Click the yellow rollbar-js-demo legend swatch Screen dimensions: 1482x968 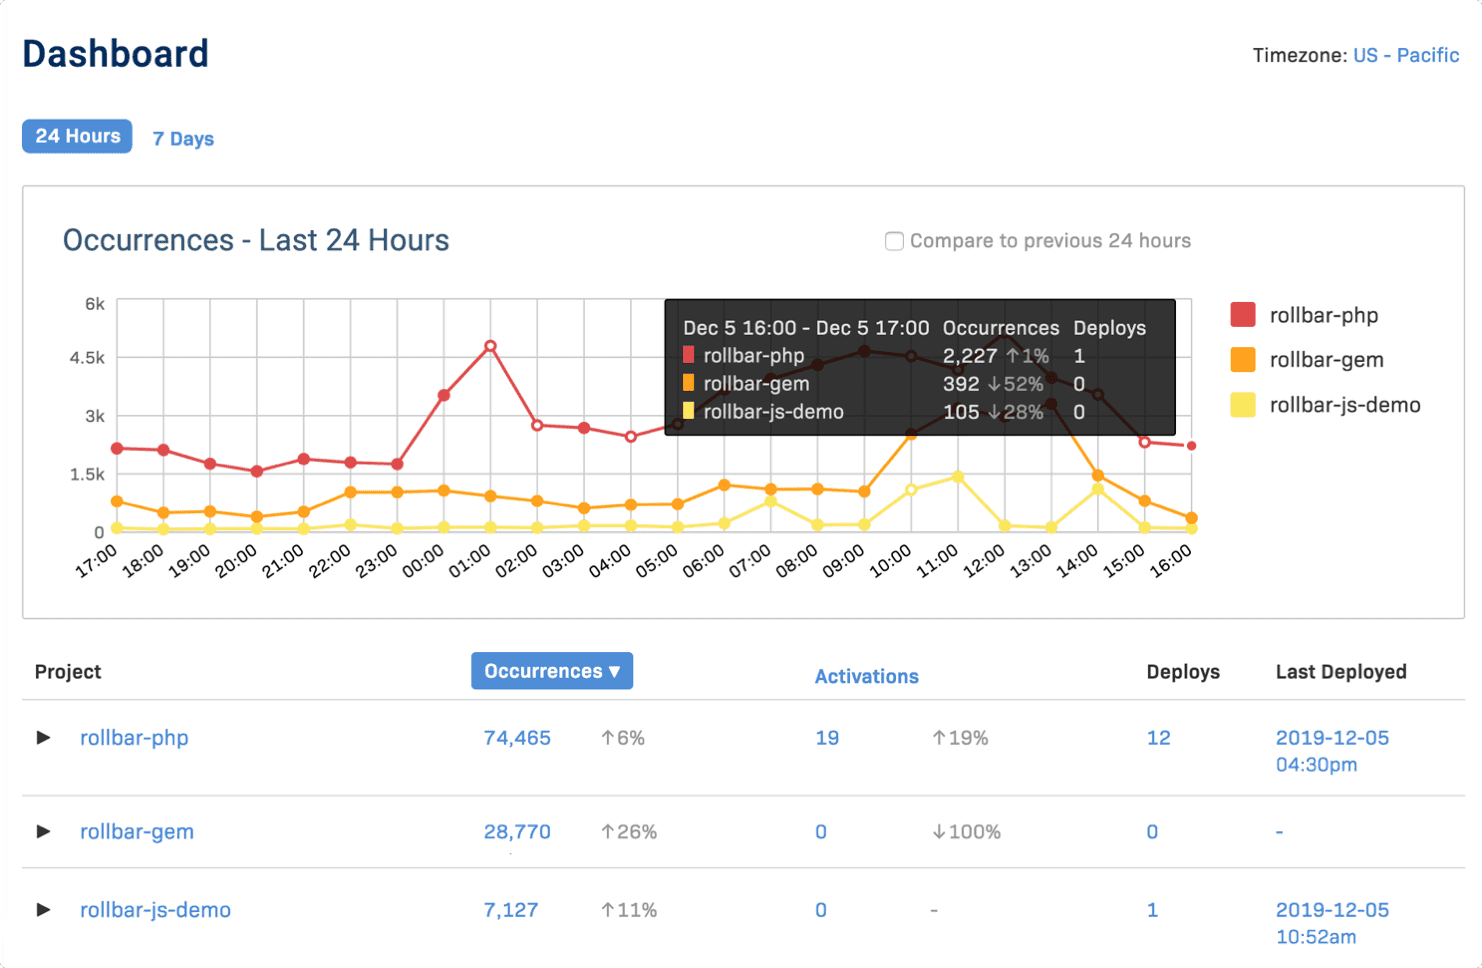tap(1243, 405)
